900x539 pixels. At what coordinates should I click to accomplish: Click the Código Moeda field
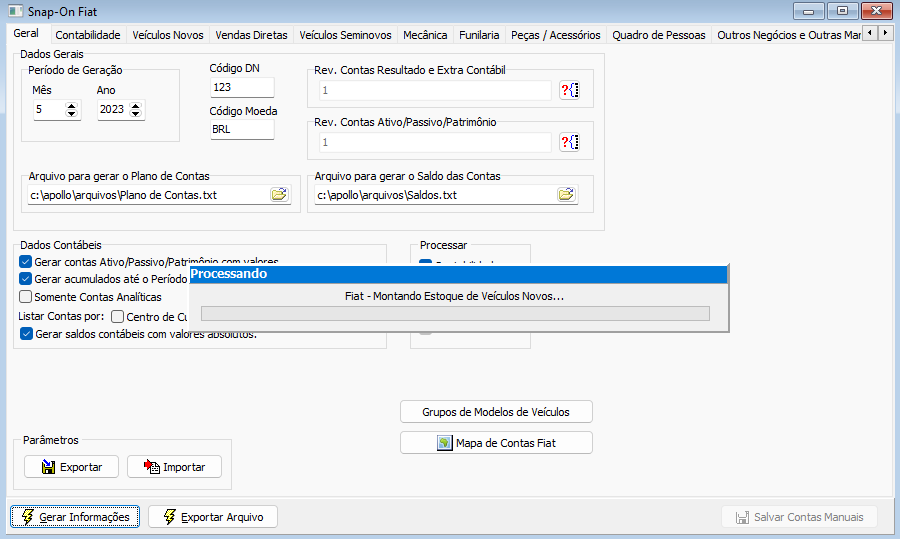242,129
